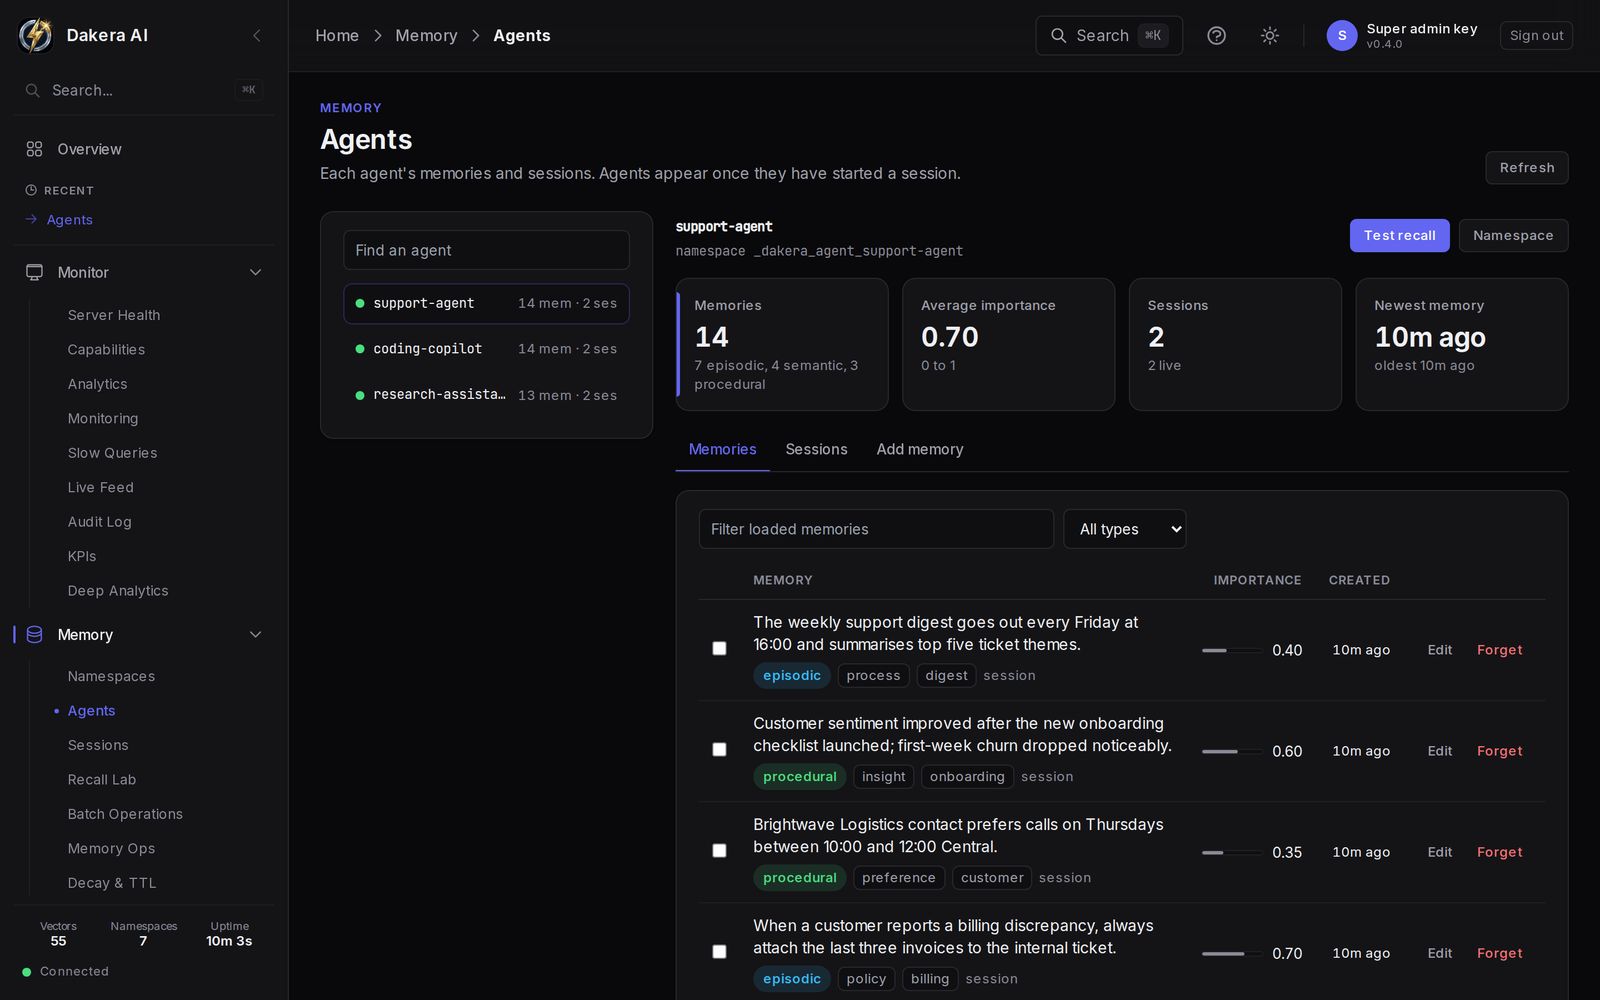Click the Home breadcrumb
The height and width of the screenshot is (1000, 1600).
pyautogui.click(x=337, y=35)
